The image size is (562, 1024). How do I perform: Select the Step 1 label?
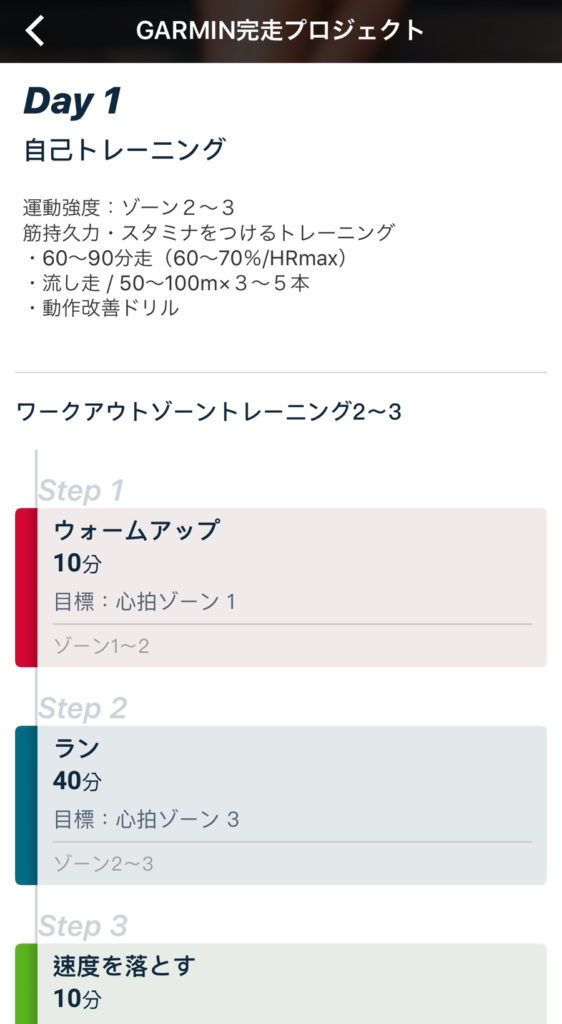coord(81,490)
